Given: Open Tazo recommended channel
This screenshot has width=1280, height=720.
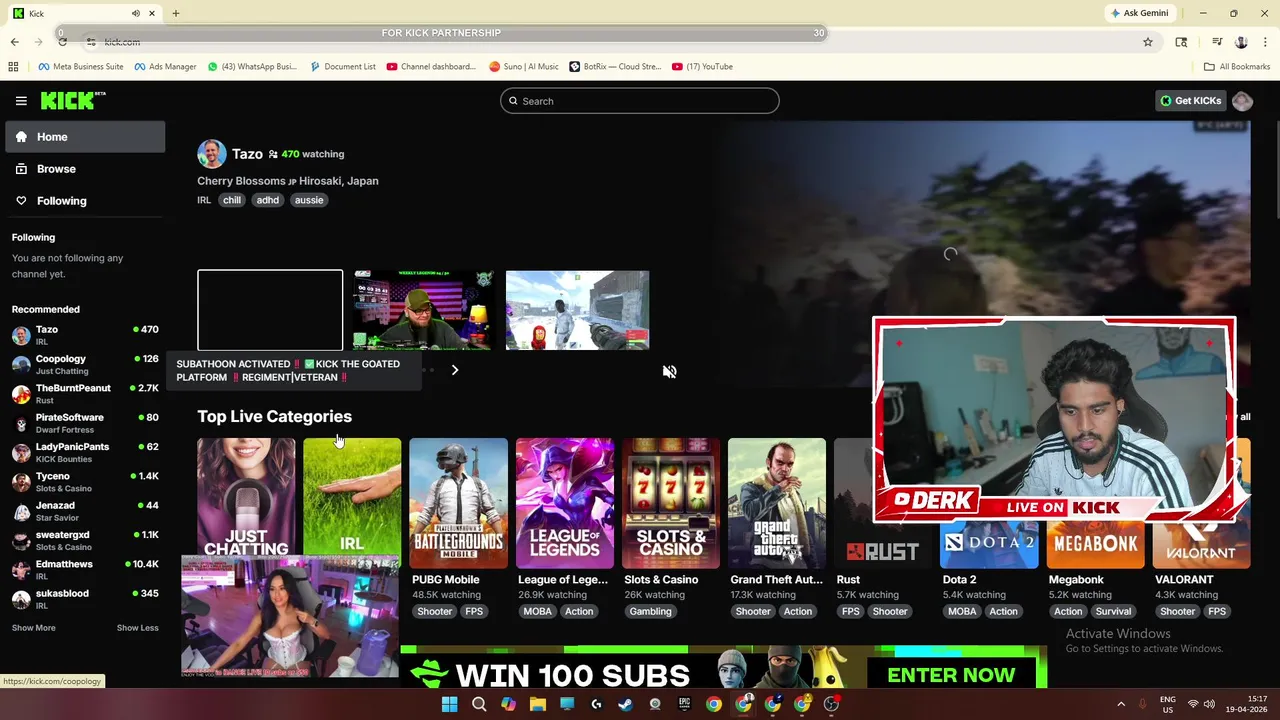Looking at the screenshot, I should tap(85, 335).
